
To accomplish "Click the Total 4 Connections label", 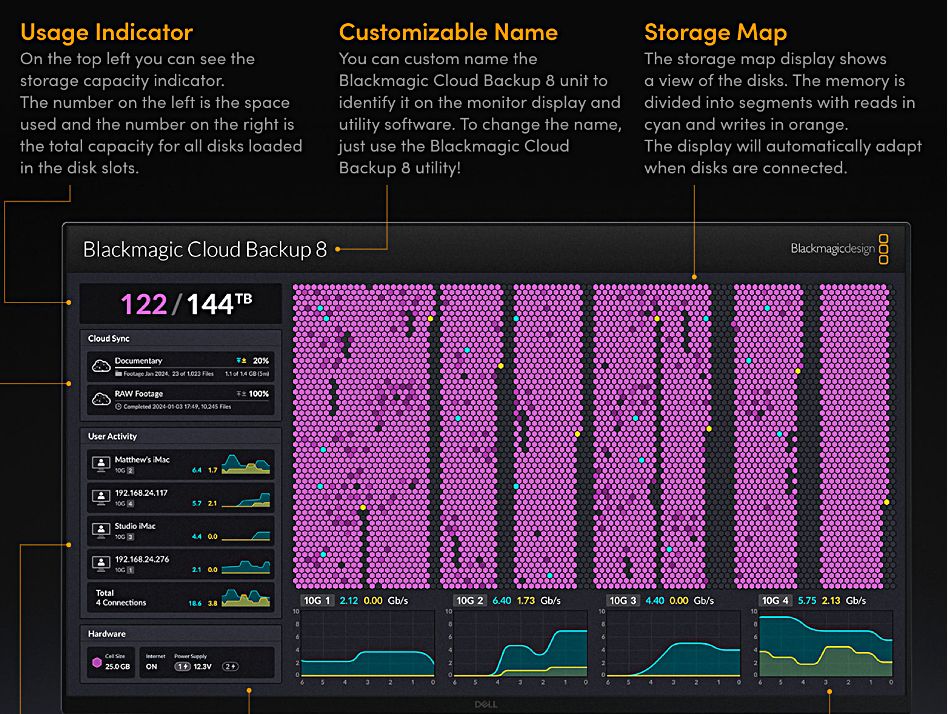I will click(121, 598).
